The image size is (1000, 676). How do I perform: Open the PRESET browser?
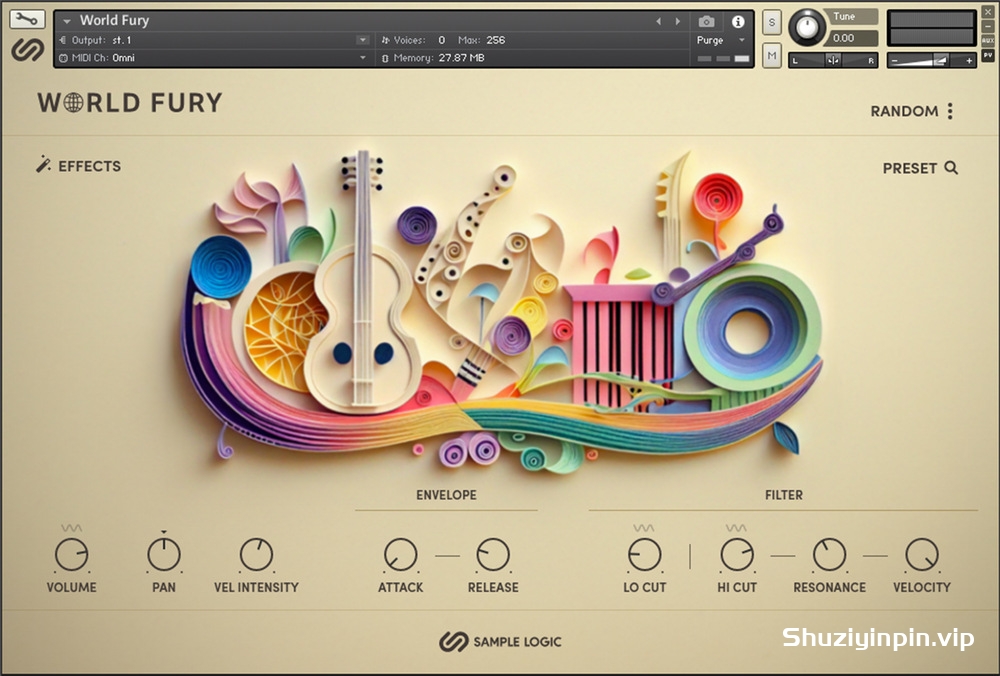(x=909, y=168)
